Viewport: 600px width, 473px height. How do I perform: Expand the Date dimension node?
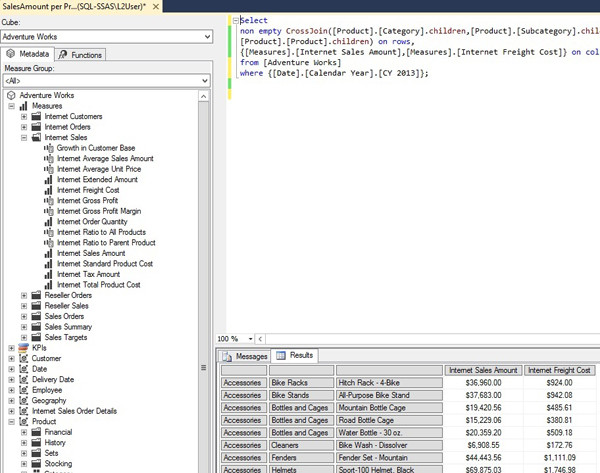click(11, 369)
